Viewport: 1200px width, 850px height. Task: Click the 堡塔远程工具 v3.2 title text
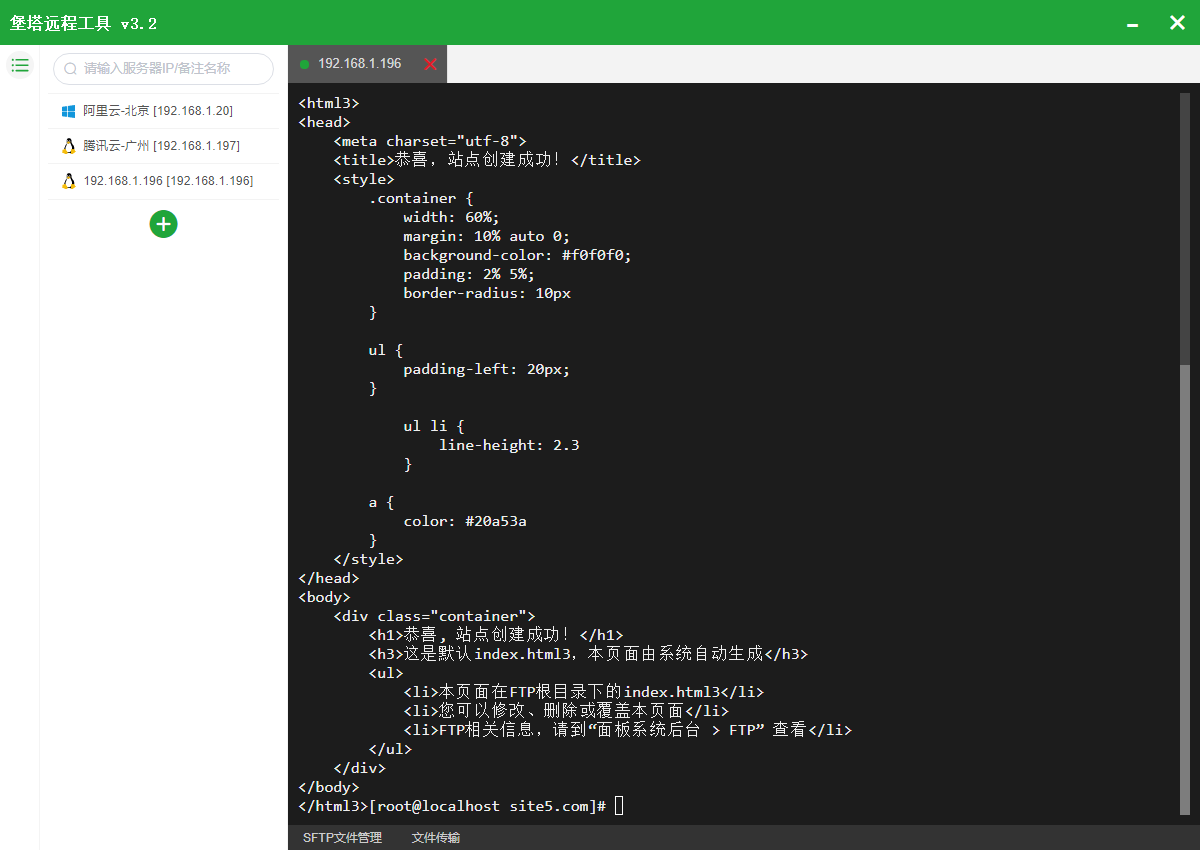[83, 23]
